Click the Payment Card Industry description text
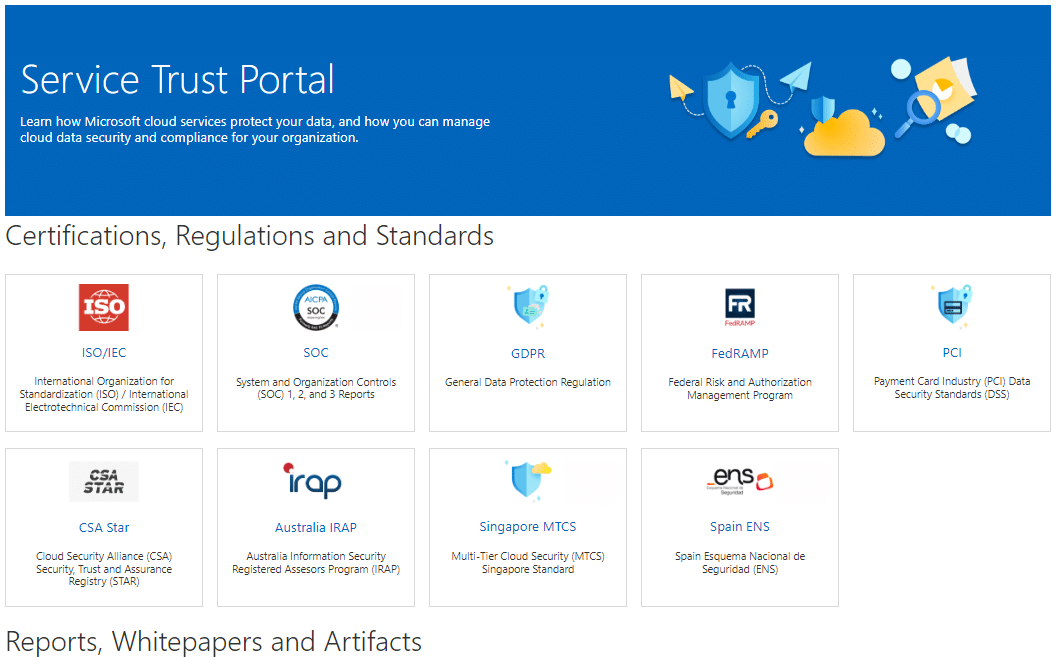The width and height of the screenshot is (1058, 657). (952, 388)
